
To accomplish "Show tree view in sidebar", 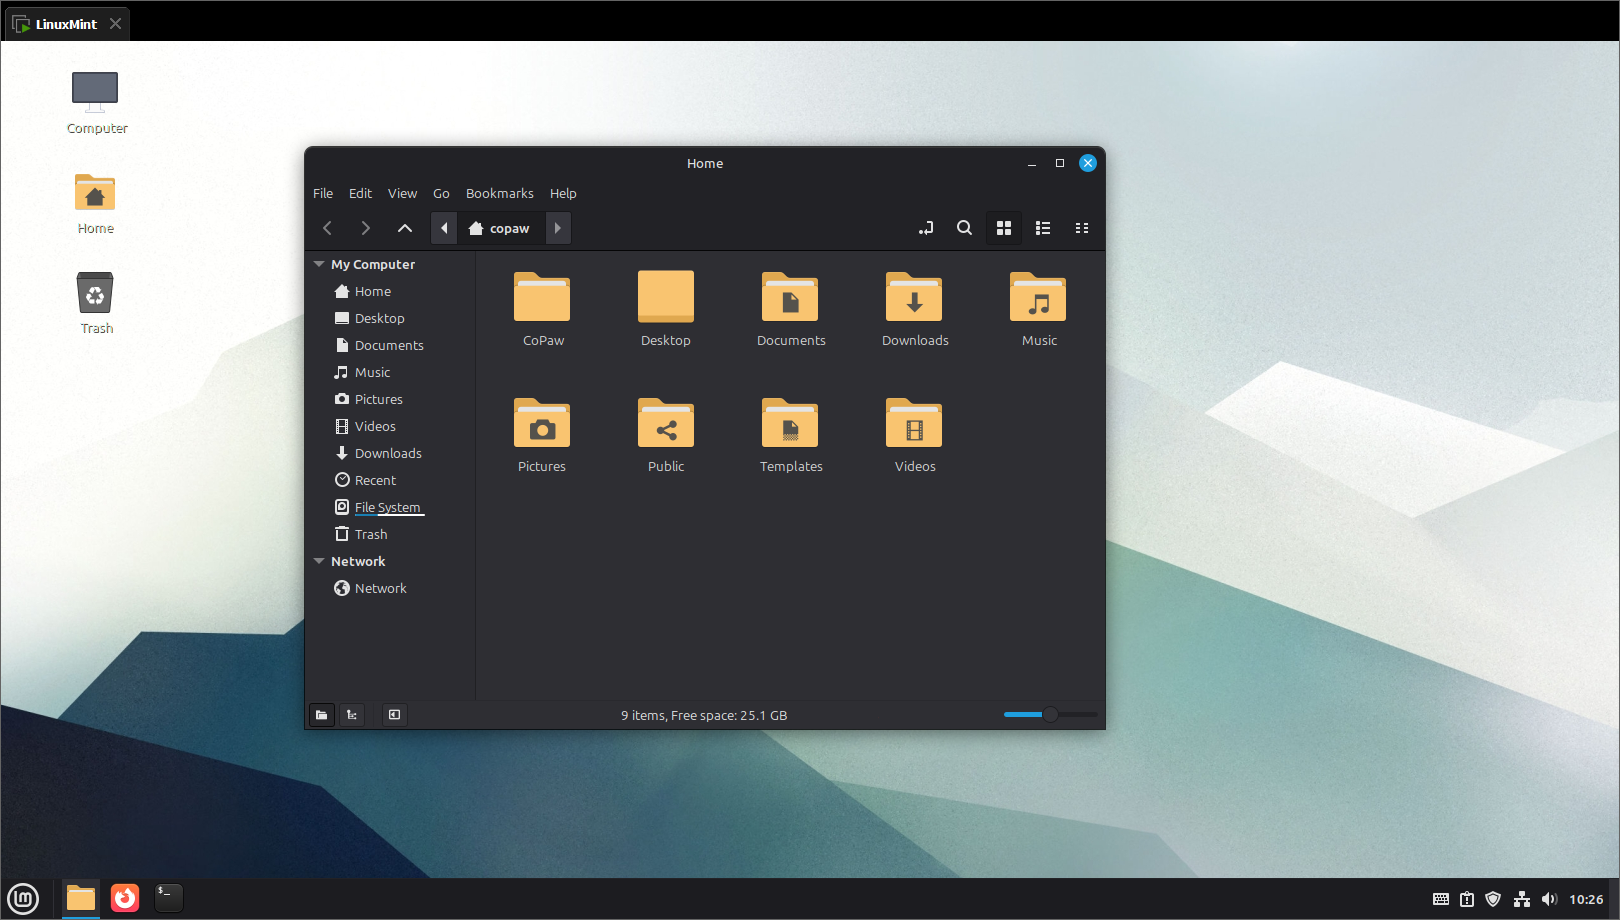I will point(352,715).
